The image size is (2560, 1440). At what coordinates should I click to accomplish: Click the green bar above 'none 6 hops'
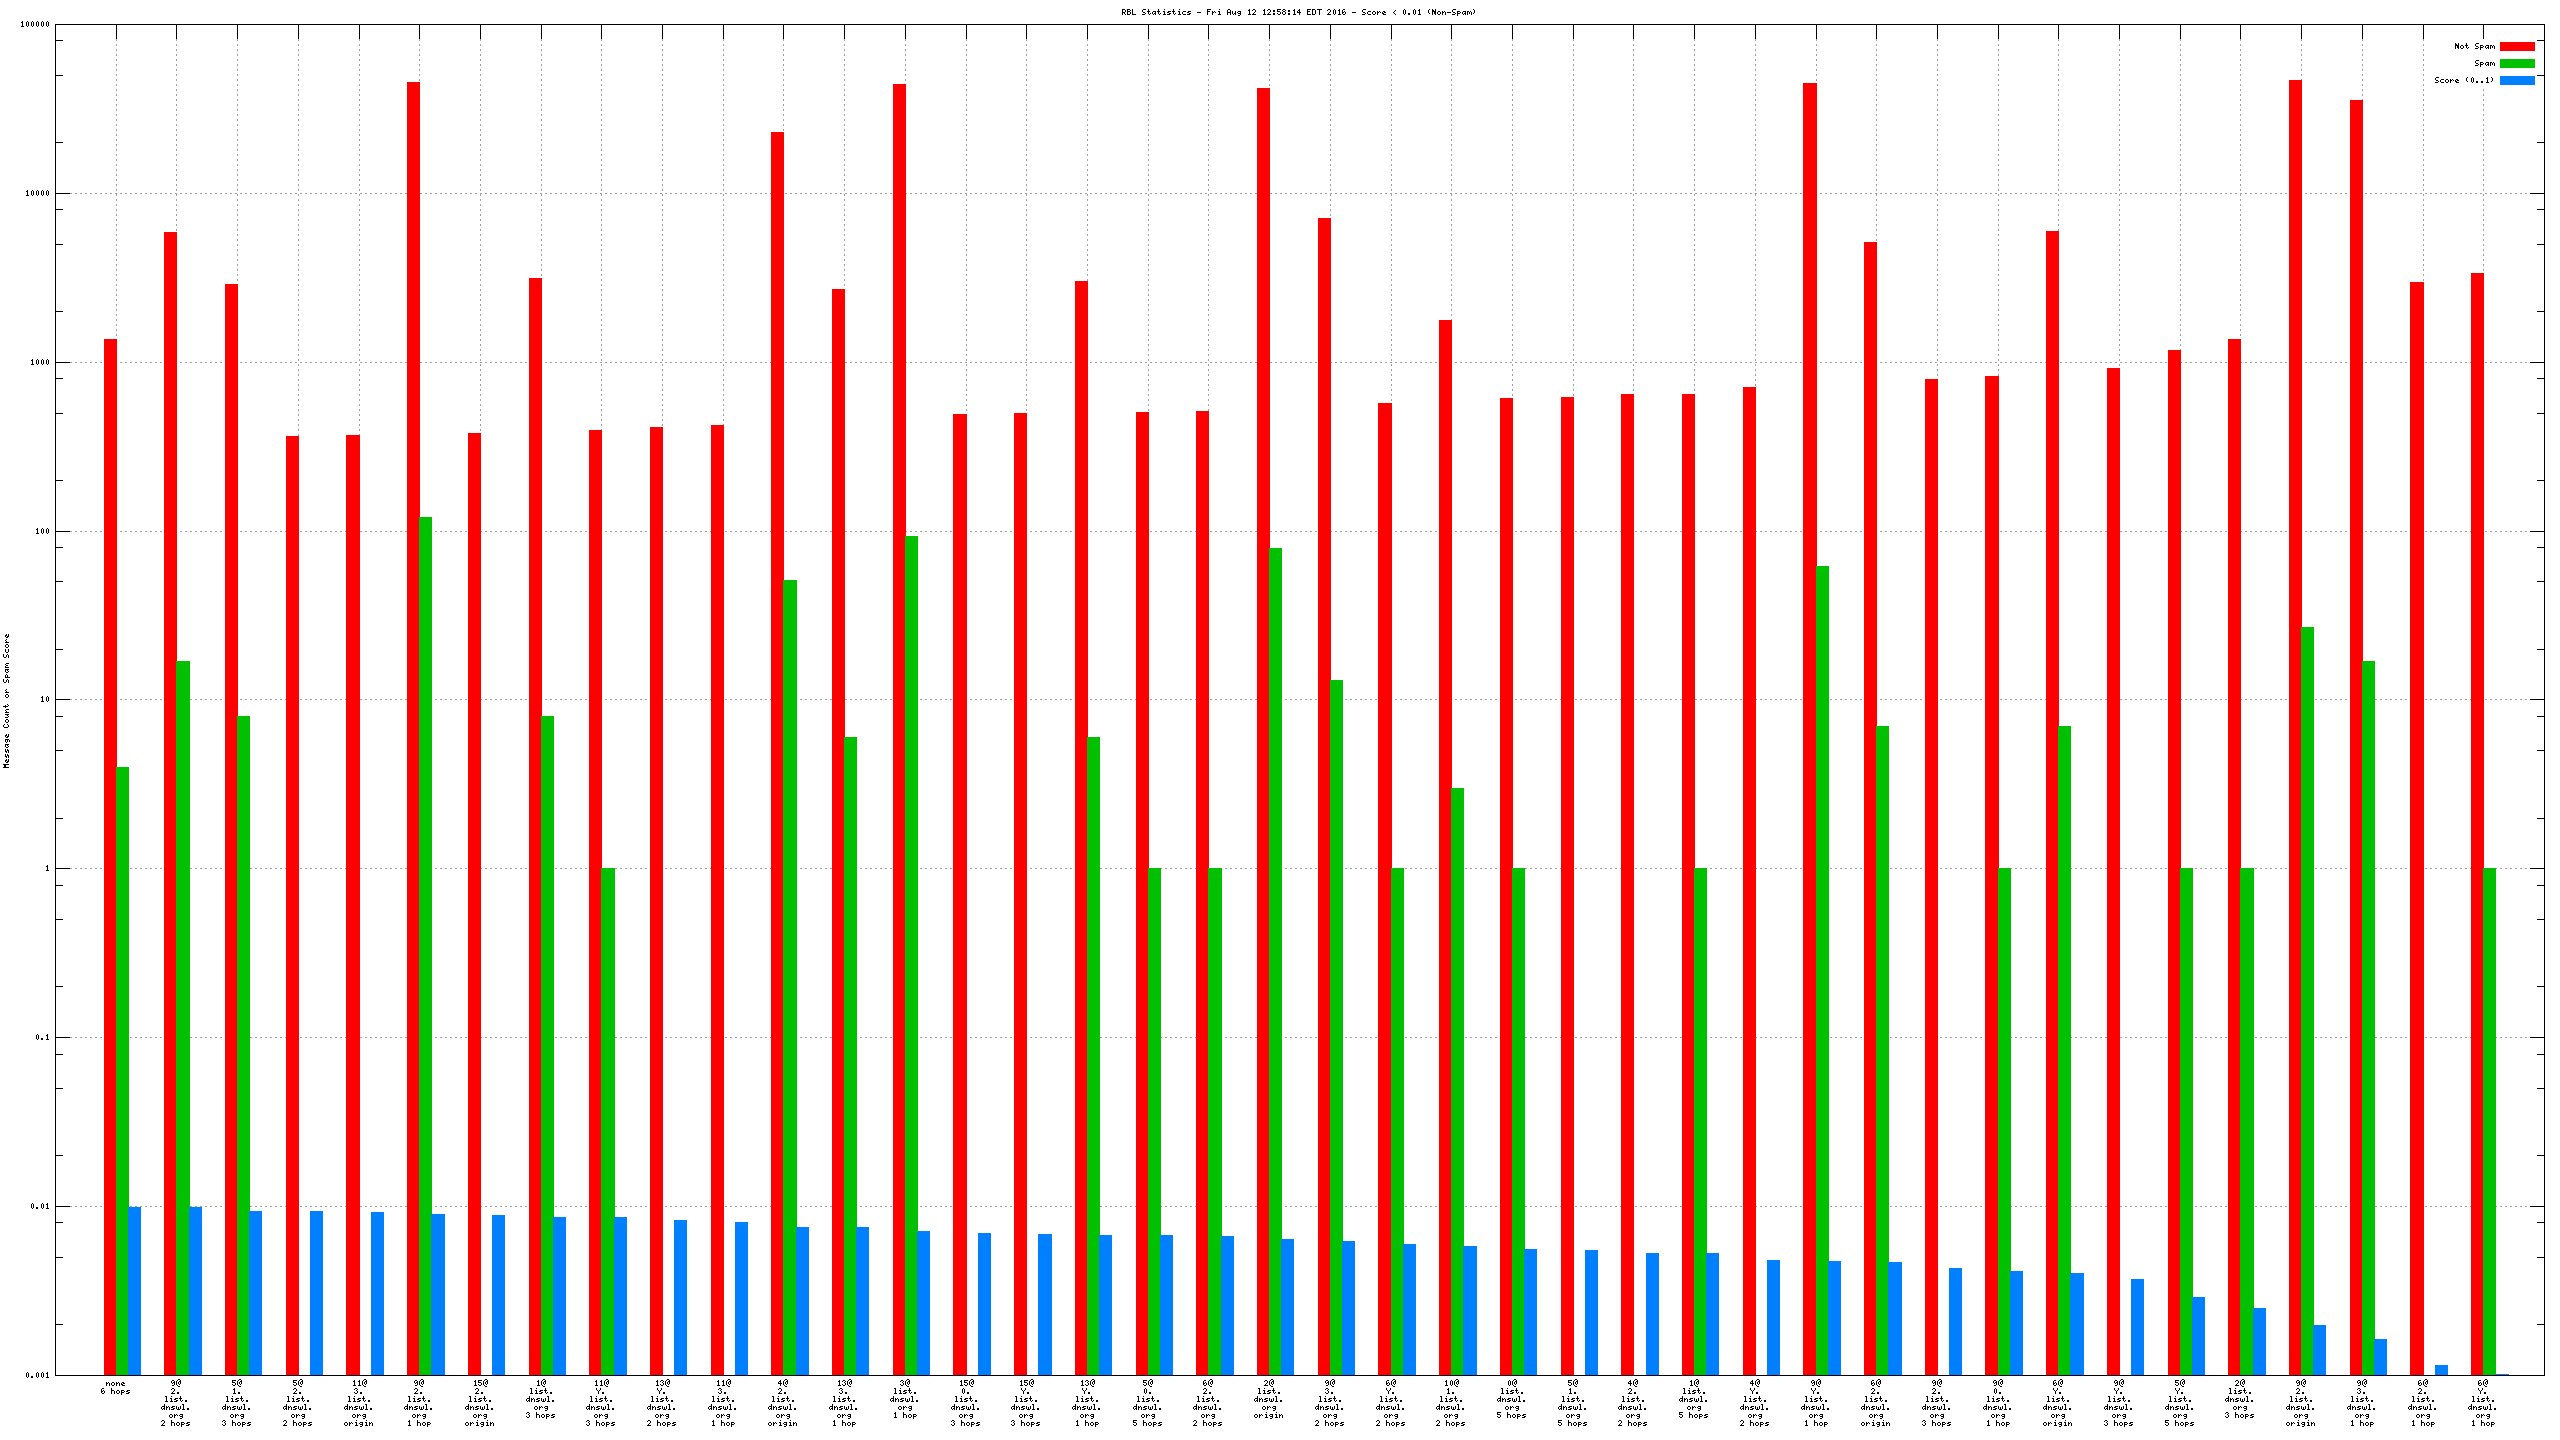[122, 1070]
